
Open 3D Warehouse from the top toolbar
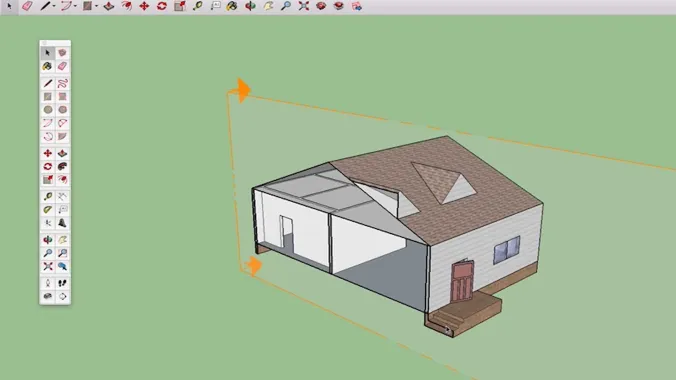321,6
